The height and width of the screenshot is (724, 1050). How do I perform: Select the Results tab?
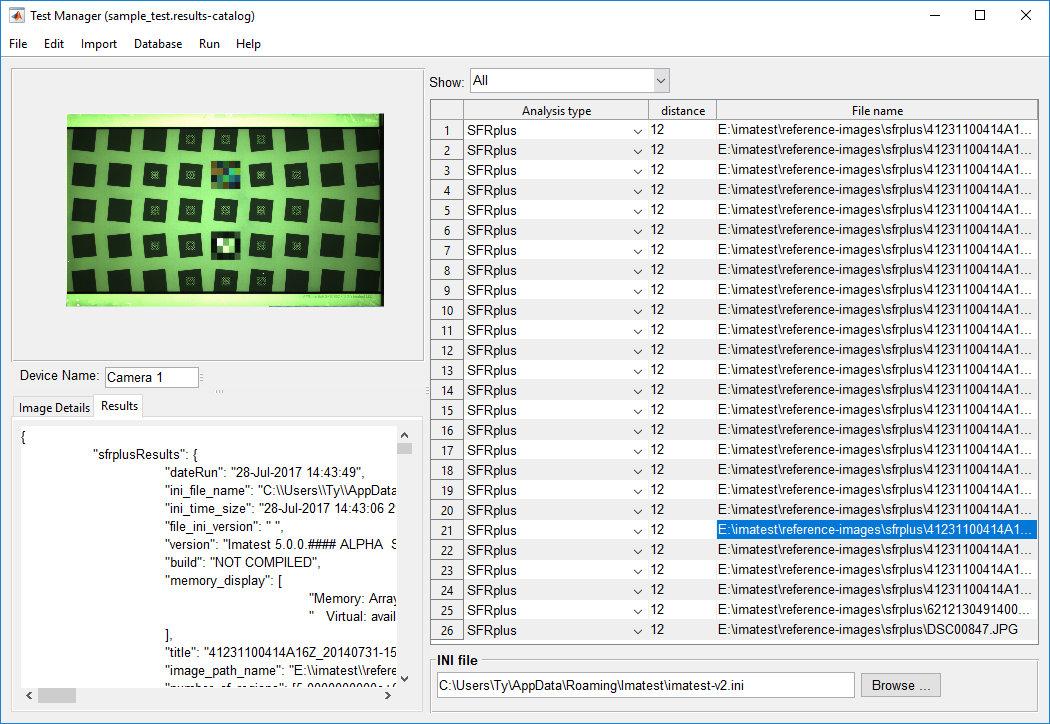pyautogui.click(x=119, y=406)
